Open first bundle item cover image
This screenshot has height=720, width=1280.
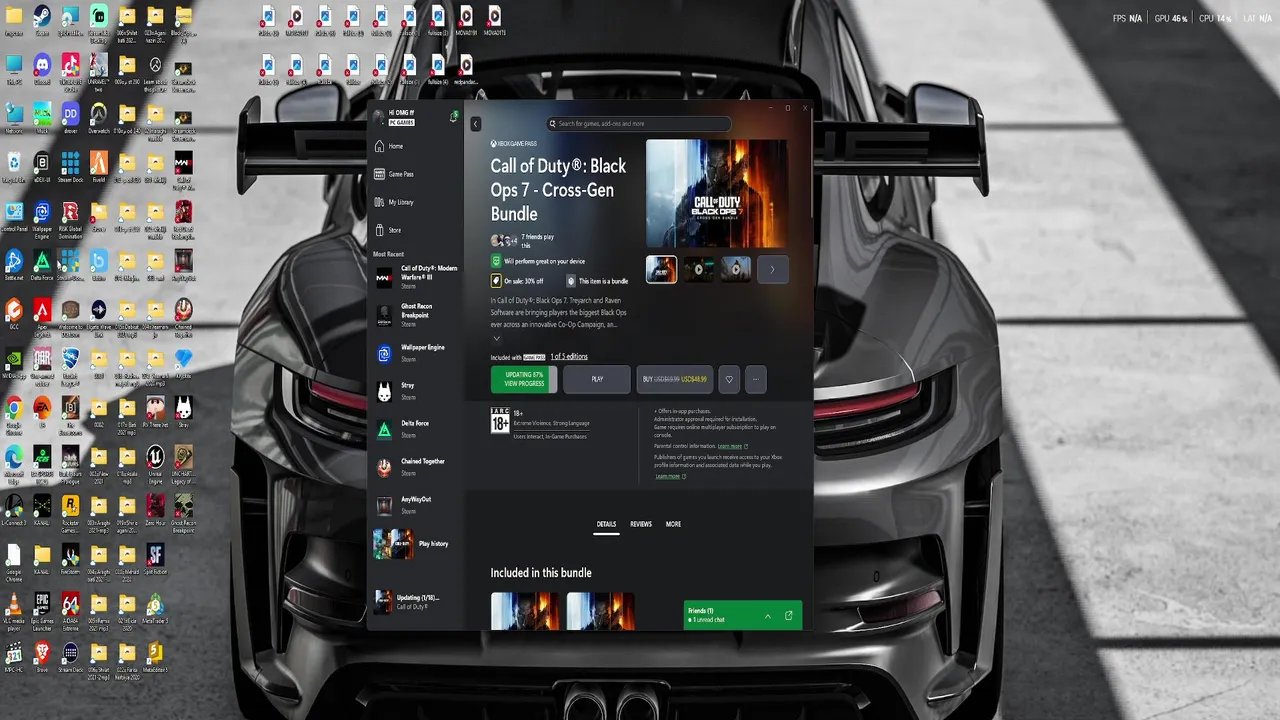coord(525,611)
